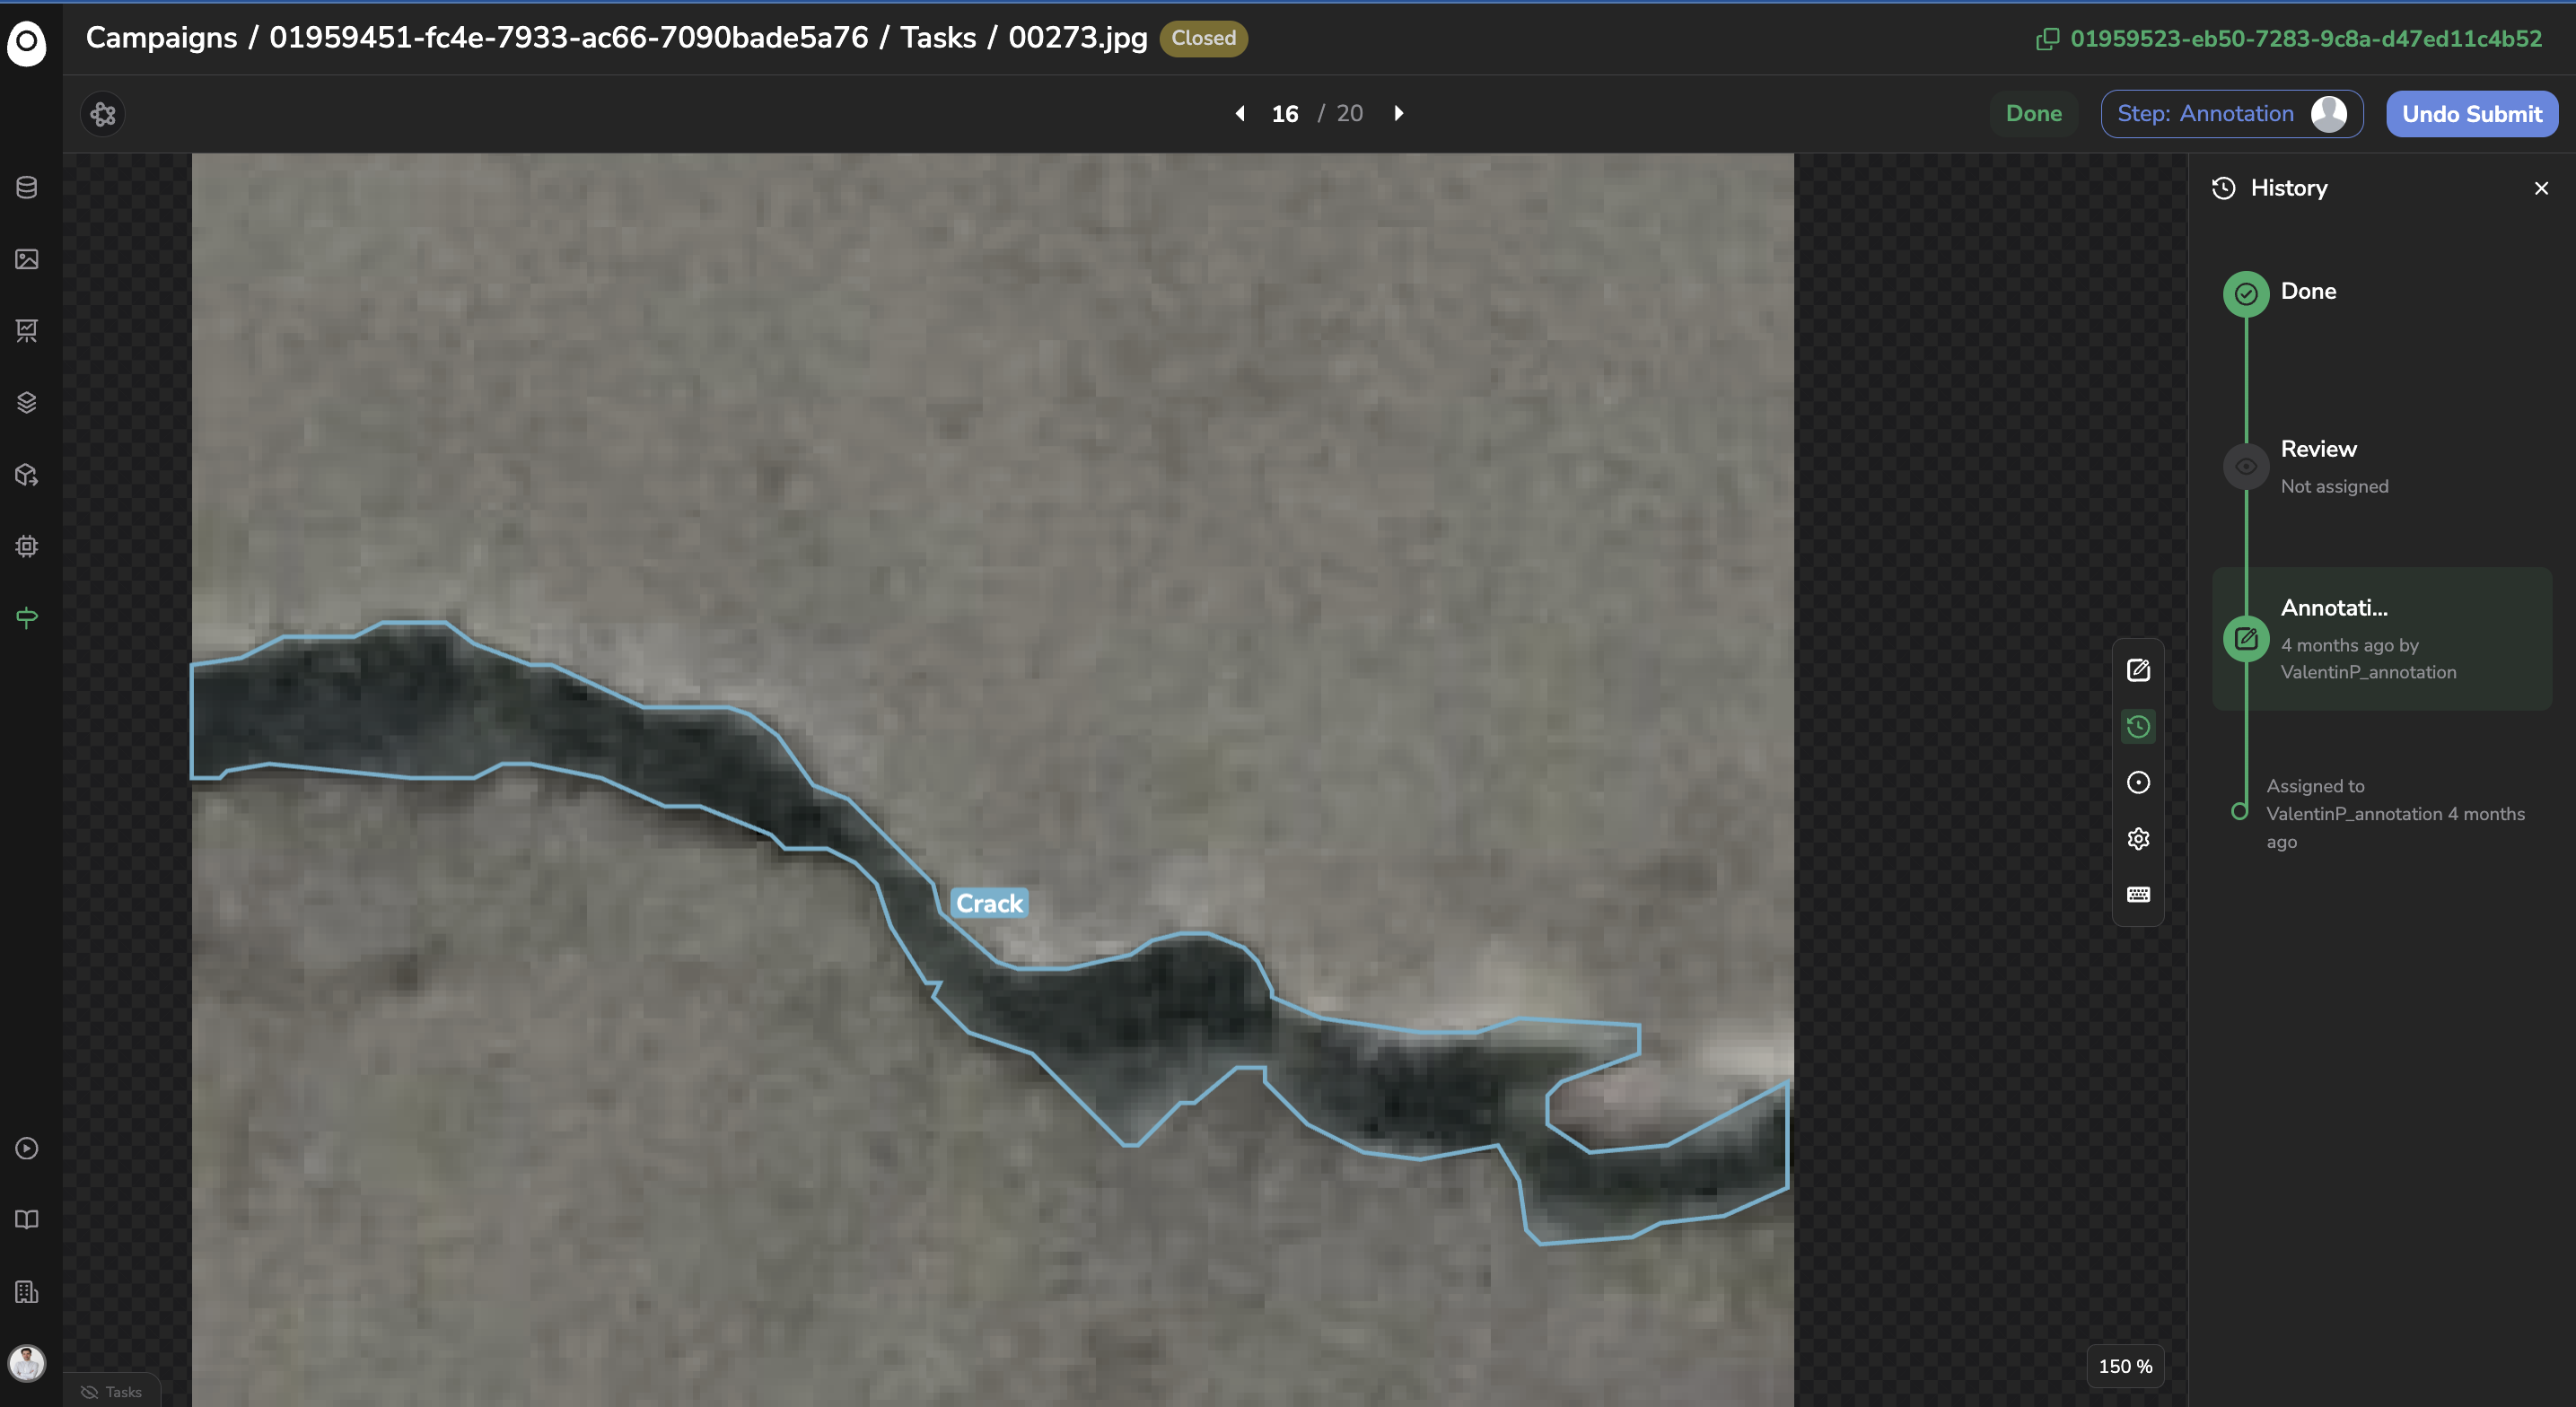Viewport: 2576px width, 1407px height.
Task: Open the cube export icon in the sidebar
Action: [27, 474]
